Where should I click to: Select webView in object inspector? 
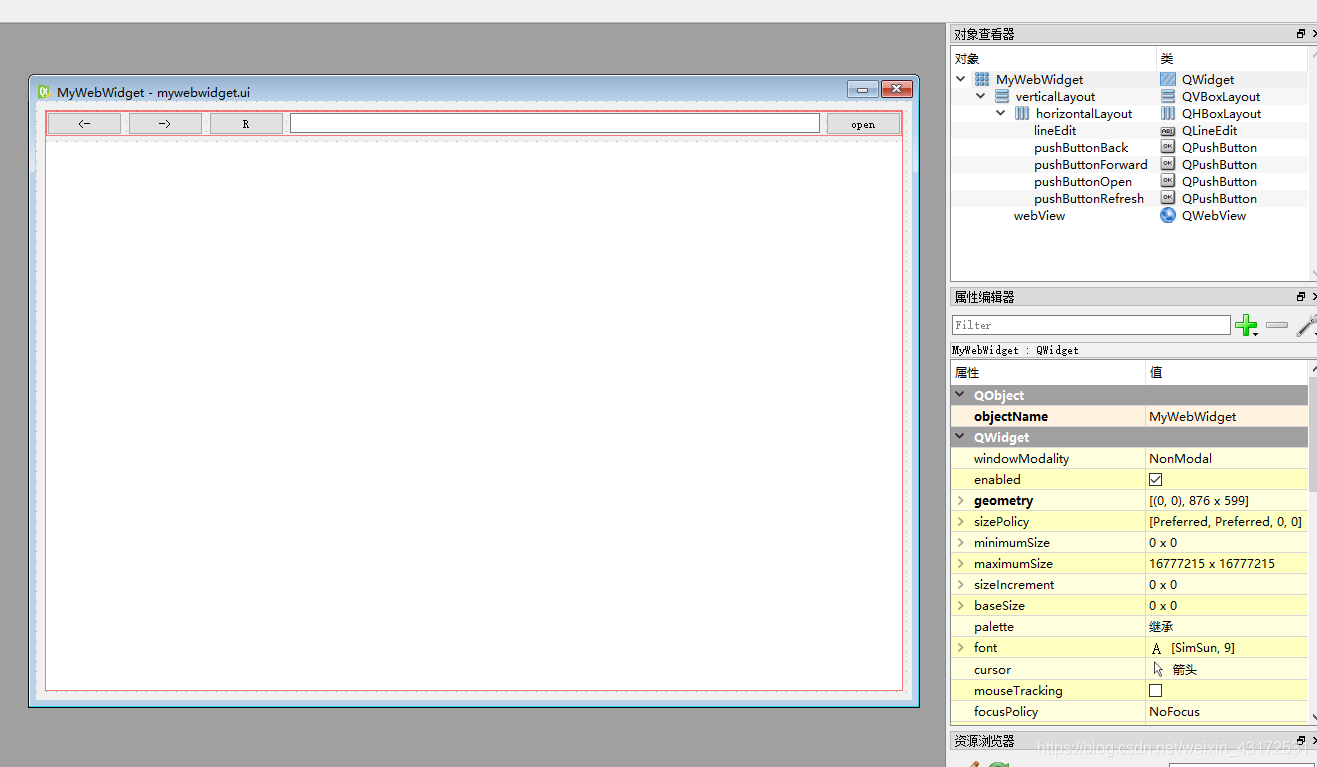tap(1039, 215)
